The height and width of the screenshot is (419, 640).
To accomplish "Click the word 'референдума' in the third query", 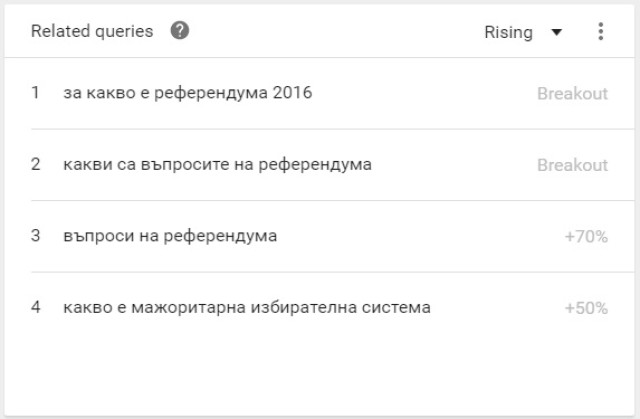I will click(x=220, y=236).
